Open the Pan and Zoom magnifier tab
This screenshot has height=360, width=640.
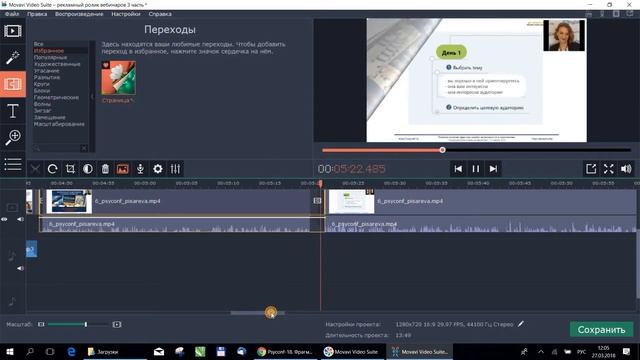13,138
